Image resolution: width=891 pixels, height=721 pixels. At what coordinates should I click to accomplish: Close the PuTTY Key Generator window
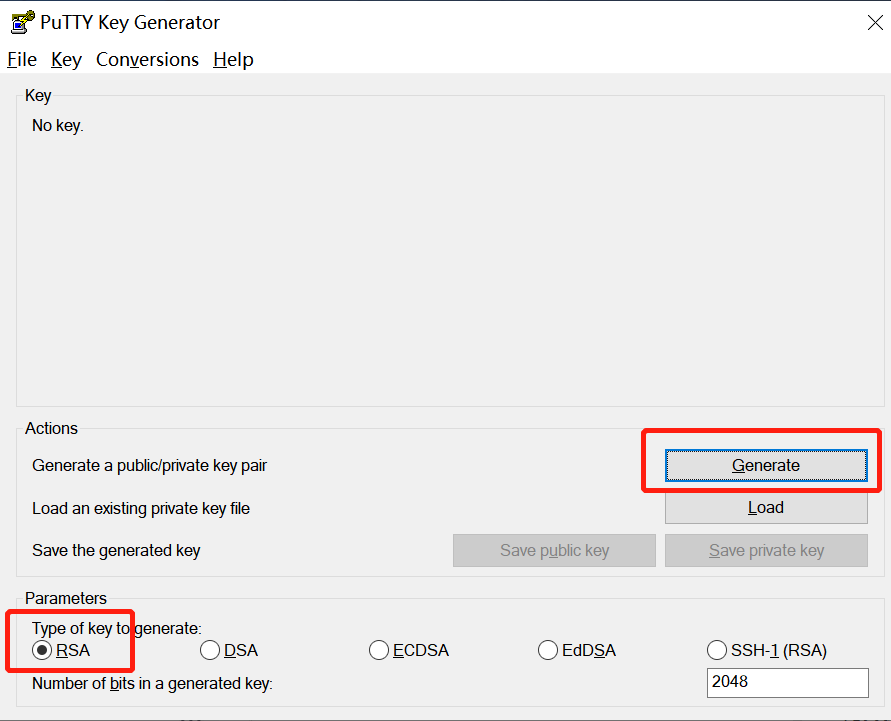coord(875,23)
